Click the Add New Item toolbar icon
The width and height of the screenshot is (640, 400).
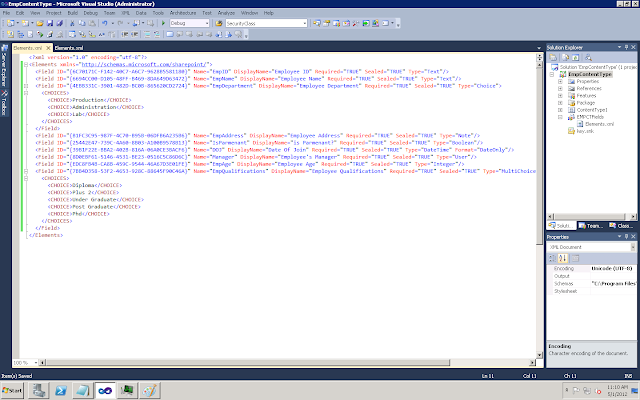[25, 23]
